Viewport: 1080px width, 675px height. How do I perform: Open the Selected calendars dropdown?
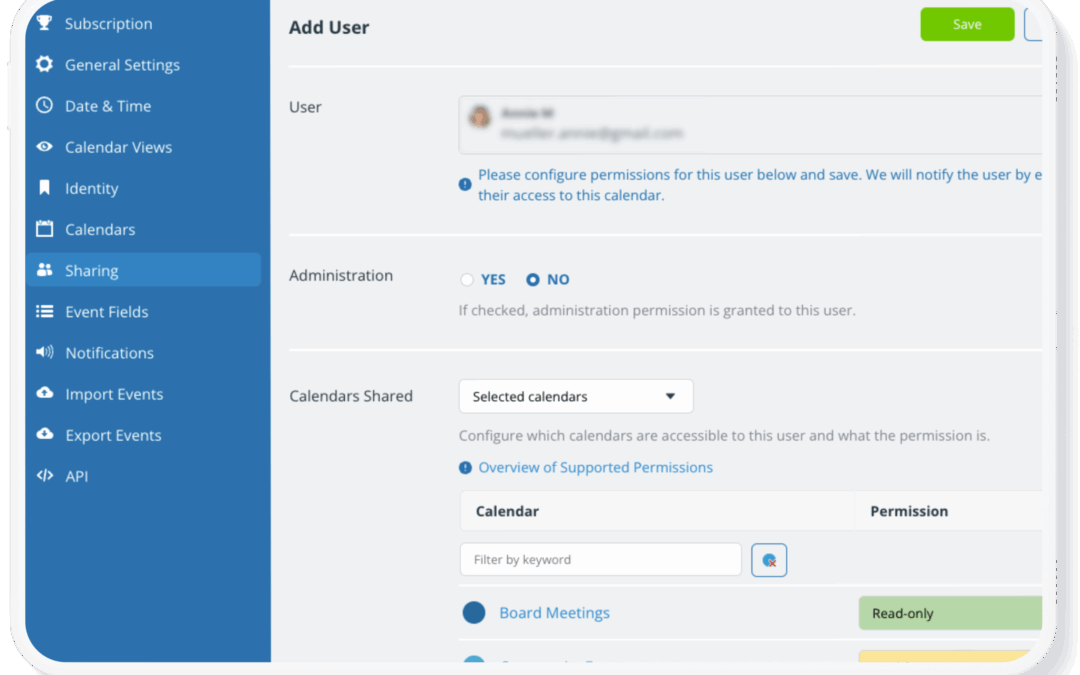pyautogui.click(x=575, y=396)
